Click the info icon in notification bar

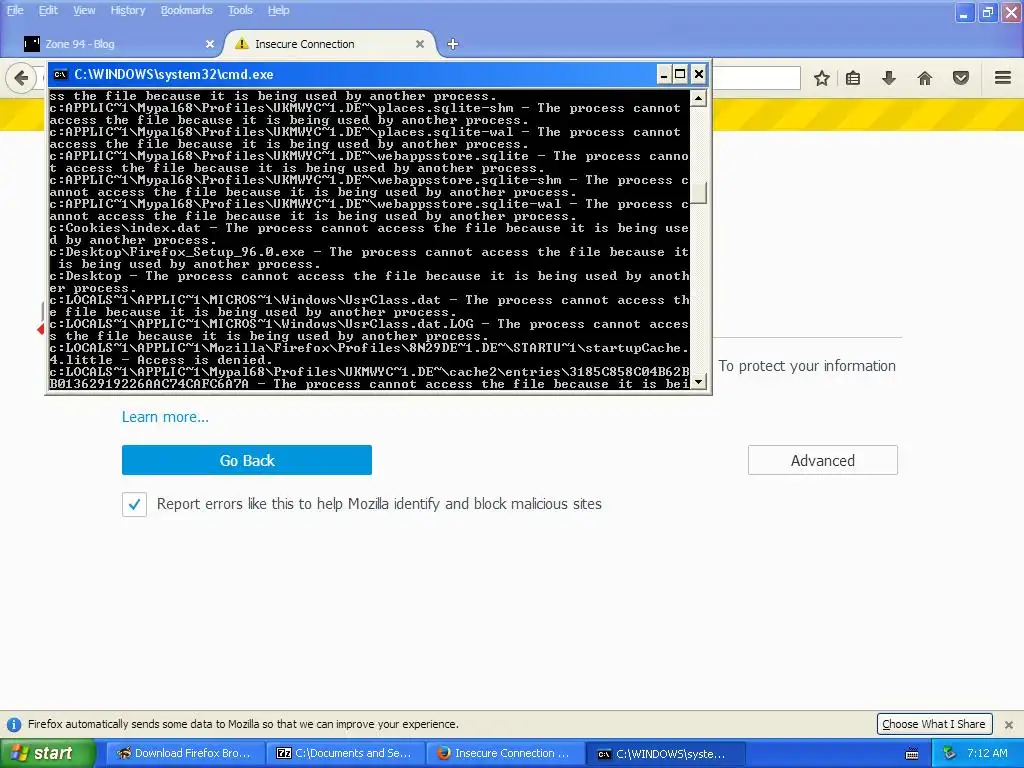click(14, 724)
